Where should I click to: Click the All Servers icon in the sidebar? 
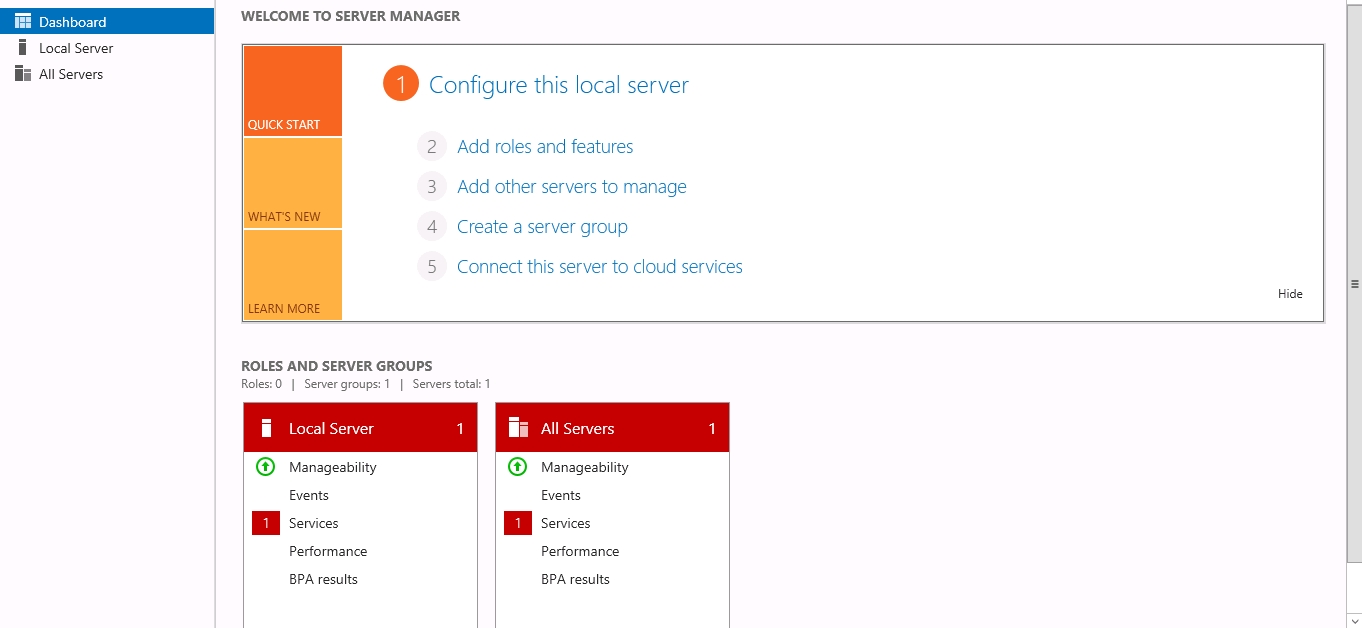point(23,73)
